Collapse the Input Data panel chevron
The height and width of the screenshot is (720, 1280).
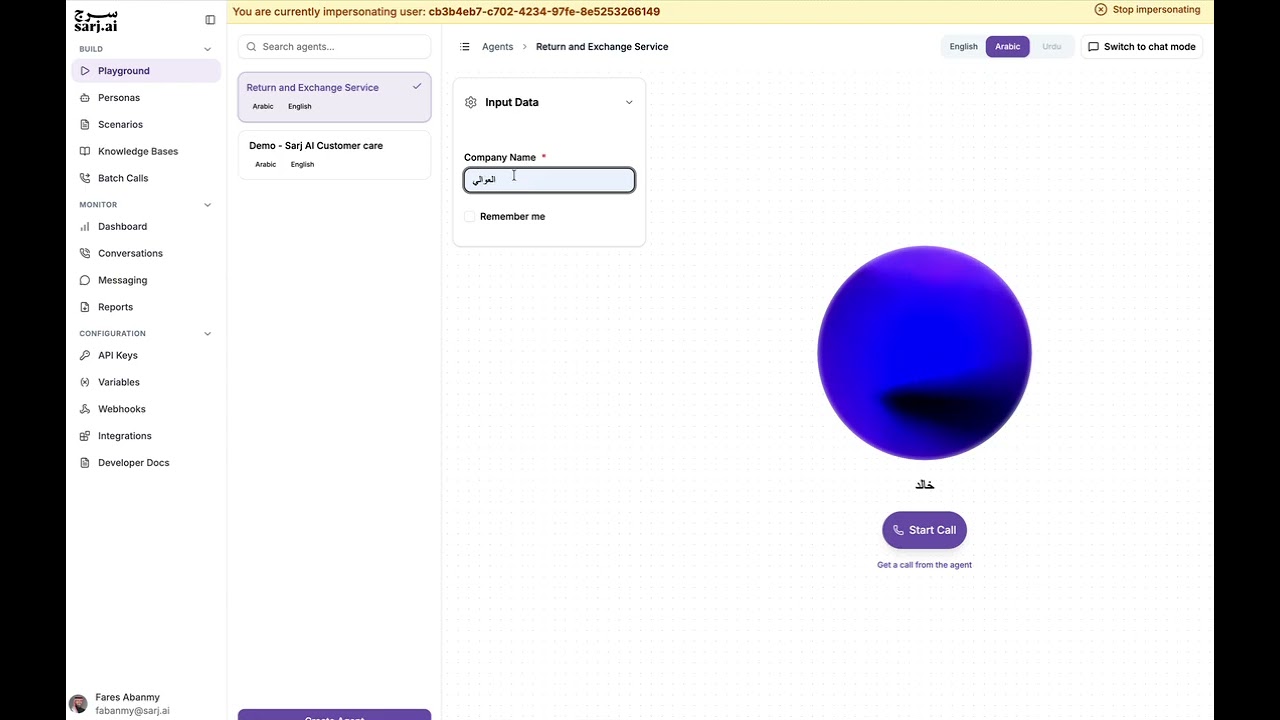coord(629,102)
